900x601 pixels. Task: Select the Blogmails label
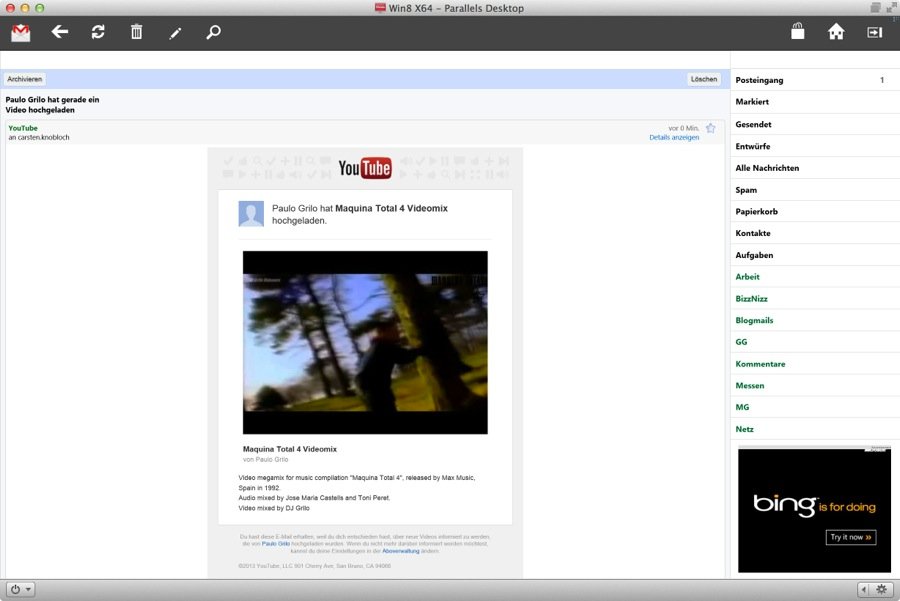[815, 320]
